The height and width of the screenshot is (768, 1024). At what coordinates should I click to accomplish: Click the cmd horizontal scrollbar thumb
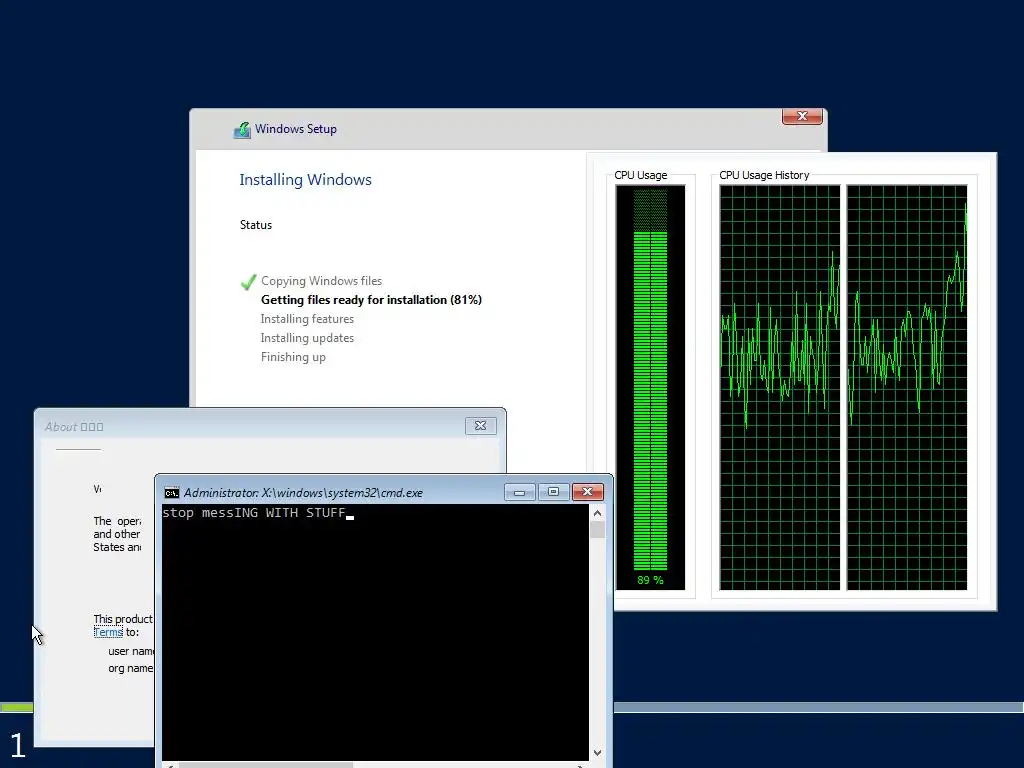(266, 765)
